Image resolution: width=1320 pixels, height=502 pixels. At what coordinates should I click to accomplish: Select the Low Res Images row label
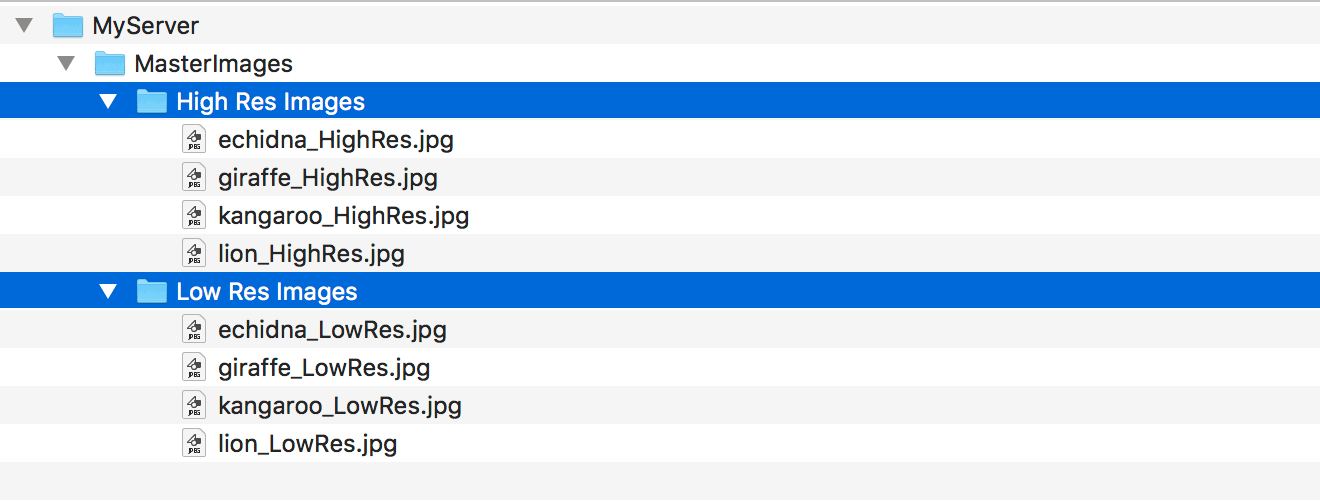click(267, 292)
